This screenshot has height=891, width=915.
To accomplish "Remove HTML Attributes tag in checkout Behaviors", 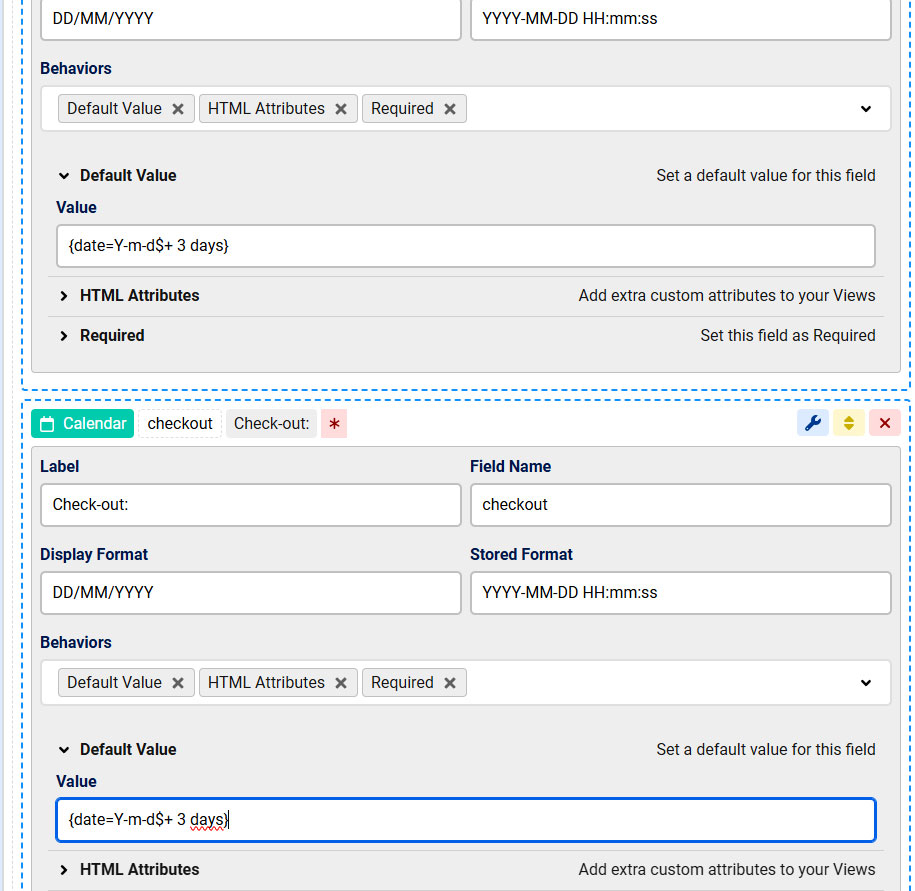I will coord(341,683).
